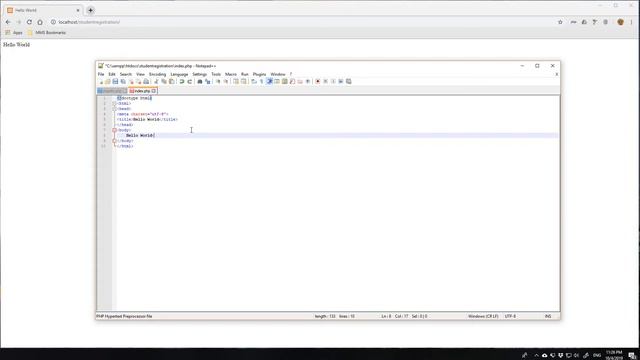Click the Close document toolbar icon
This screenshot has width=640, height=360.
click(x=131, y=82)
